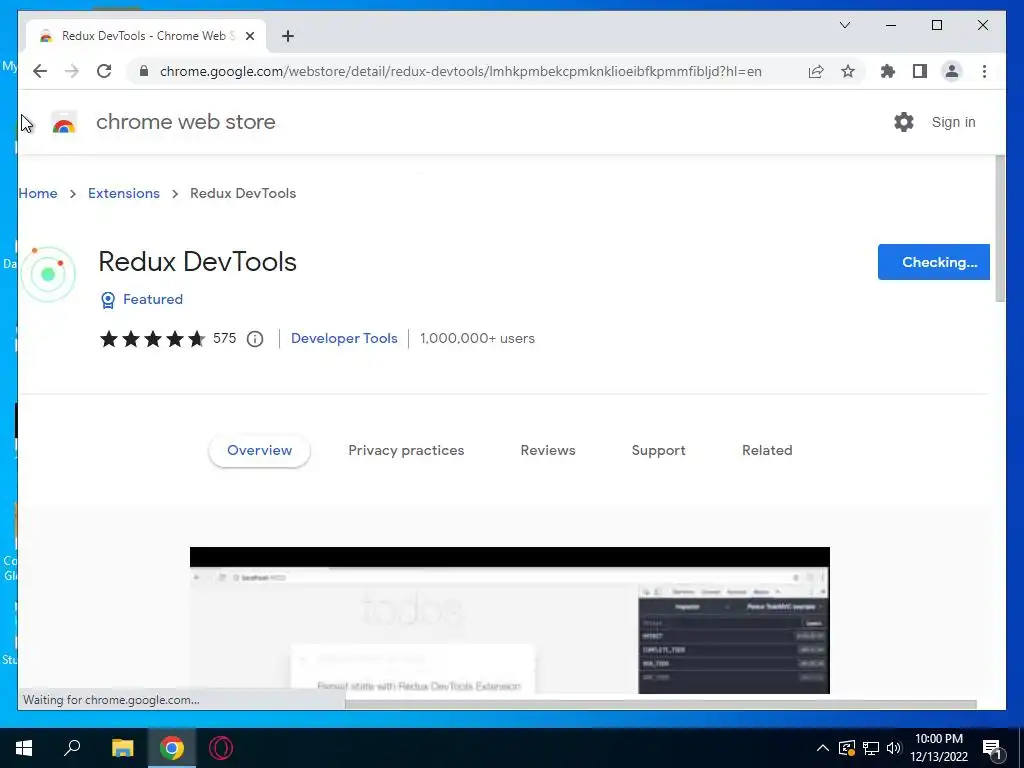The image size is (1024, 768).
Task: Open the Extensions puzzle icon
Action: coord(888,71)
